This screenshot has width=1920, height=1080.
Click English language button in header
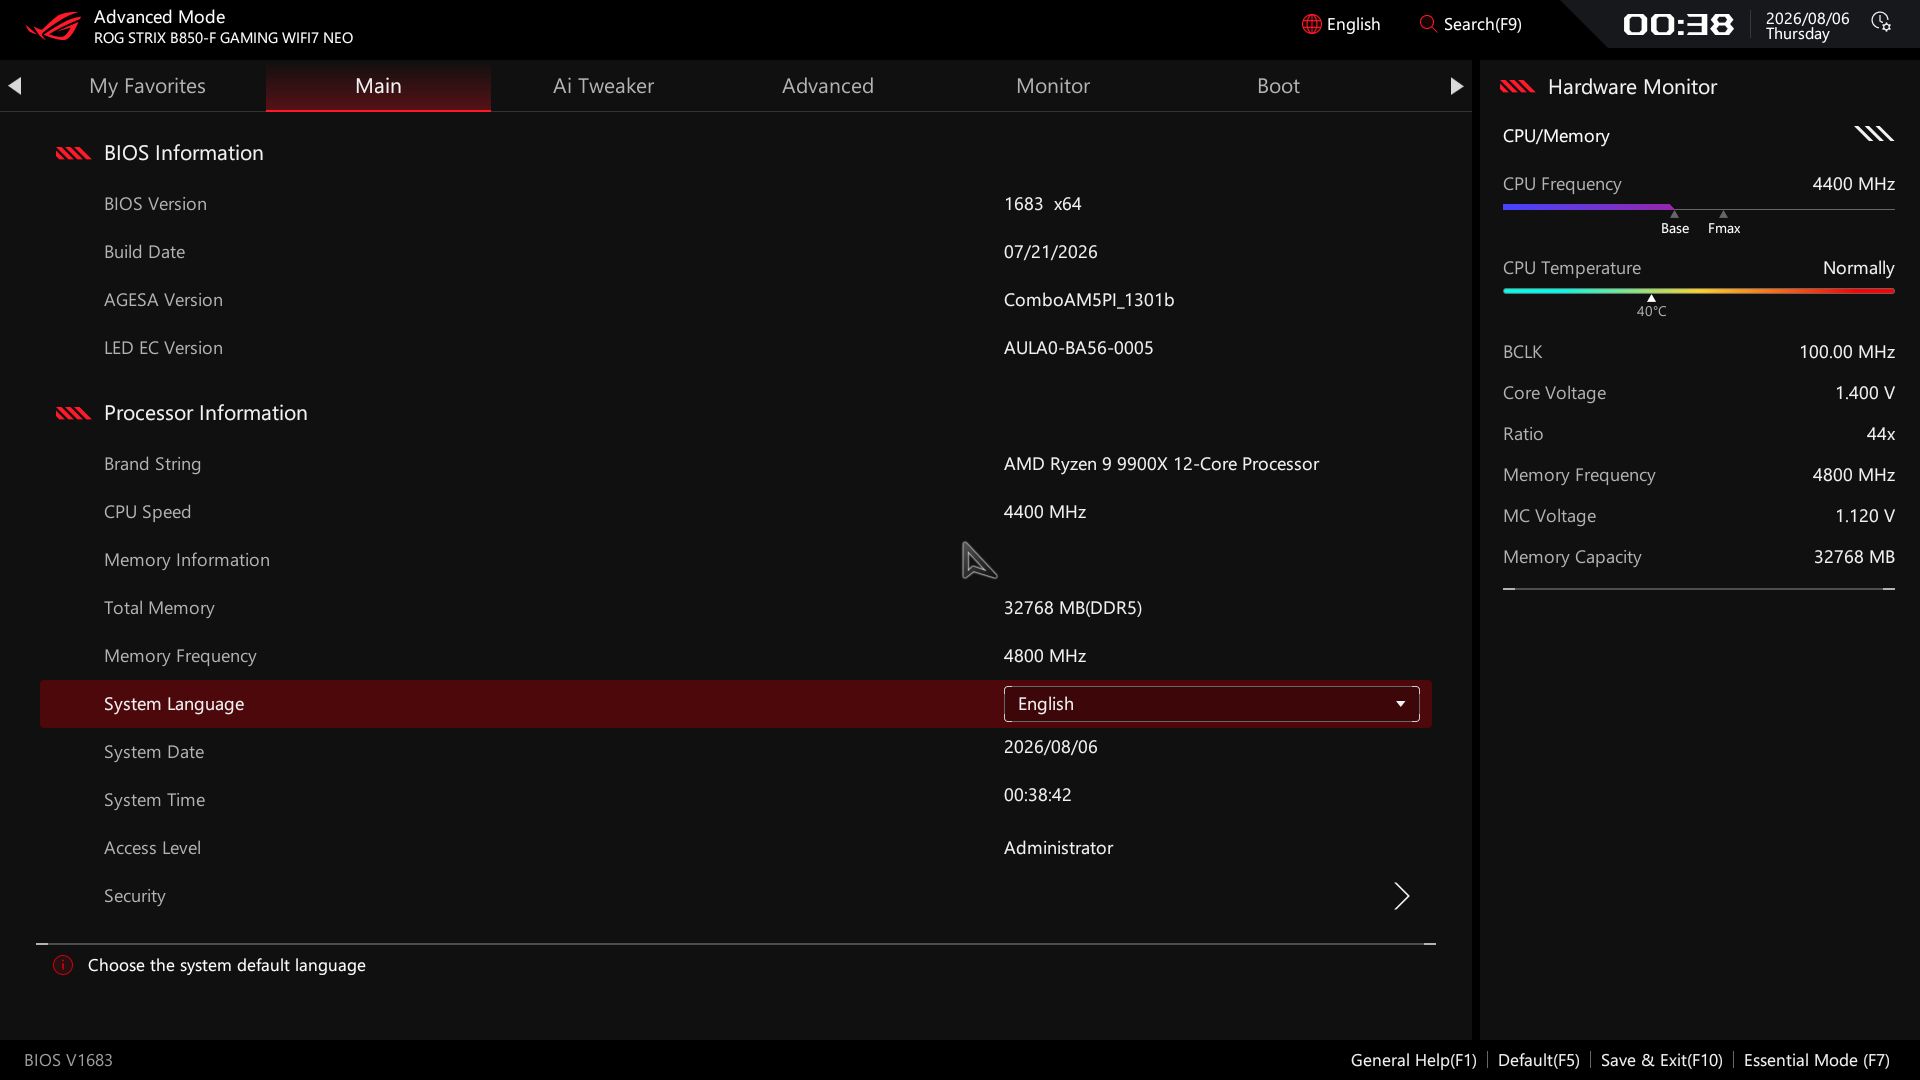[x=1341, y=24]
